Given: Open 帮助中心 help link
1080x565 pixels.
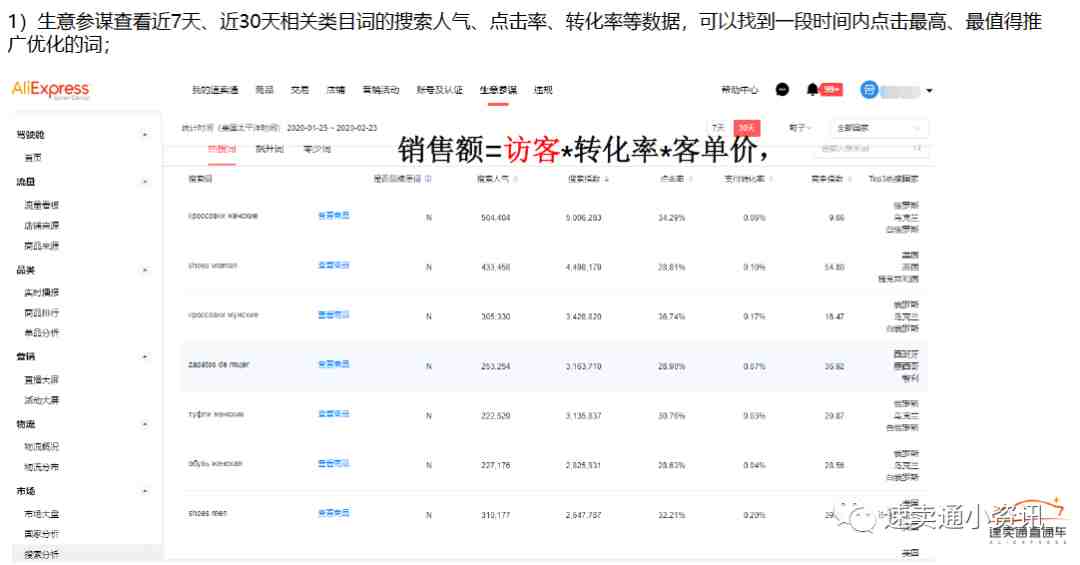Looking at the screenshot, I should coord(740,90).
